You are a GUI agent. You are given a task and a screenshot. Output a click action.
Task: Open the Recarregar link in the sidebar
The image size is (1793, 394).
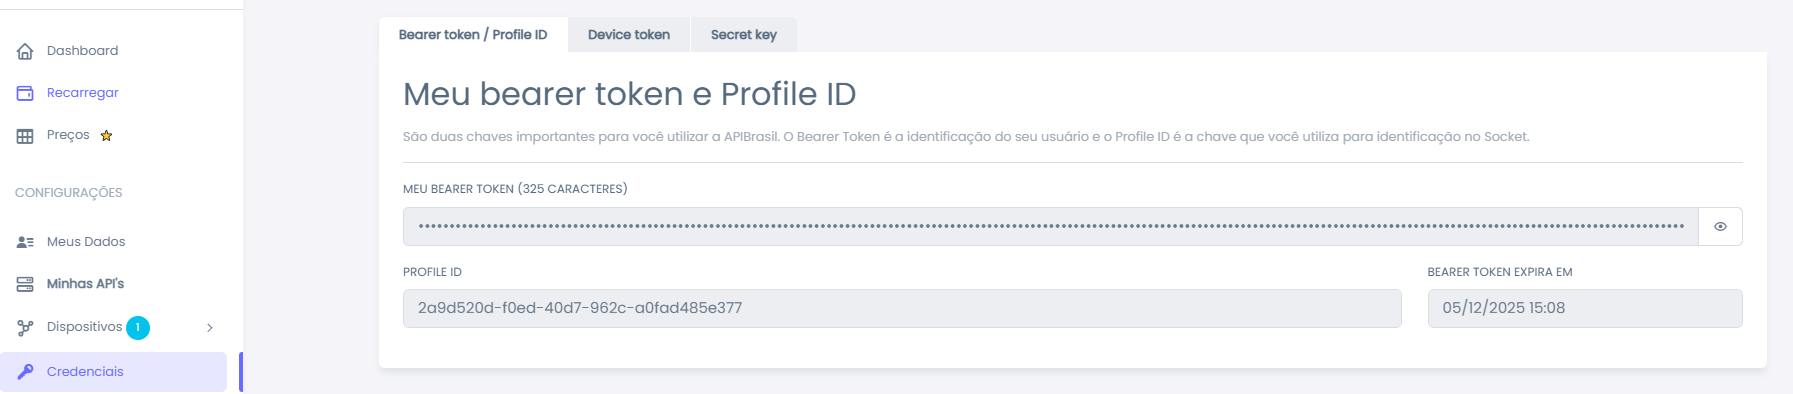[83, 93]
